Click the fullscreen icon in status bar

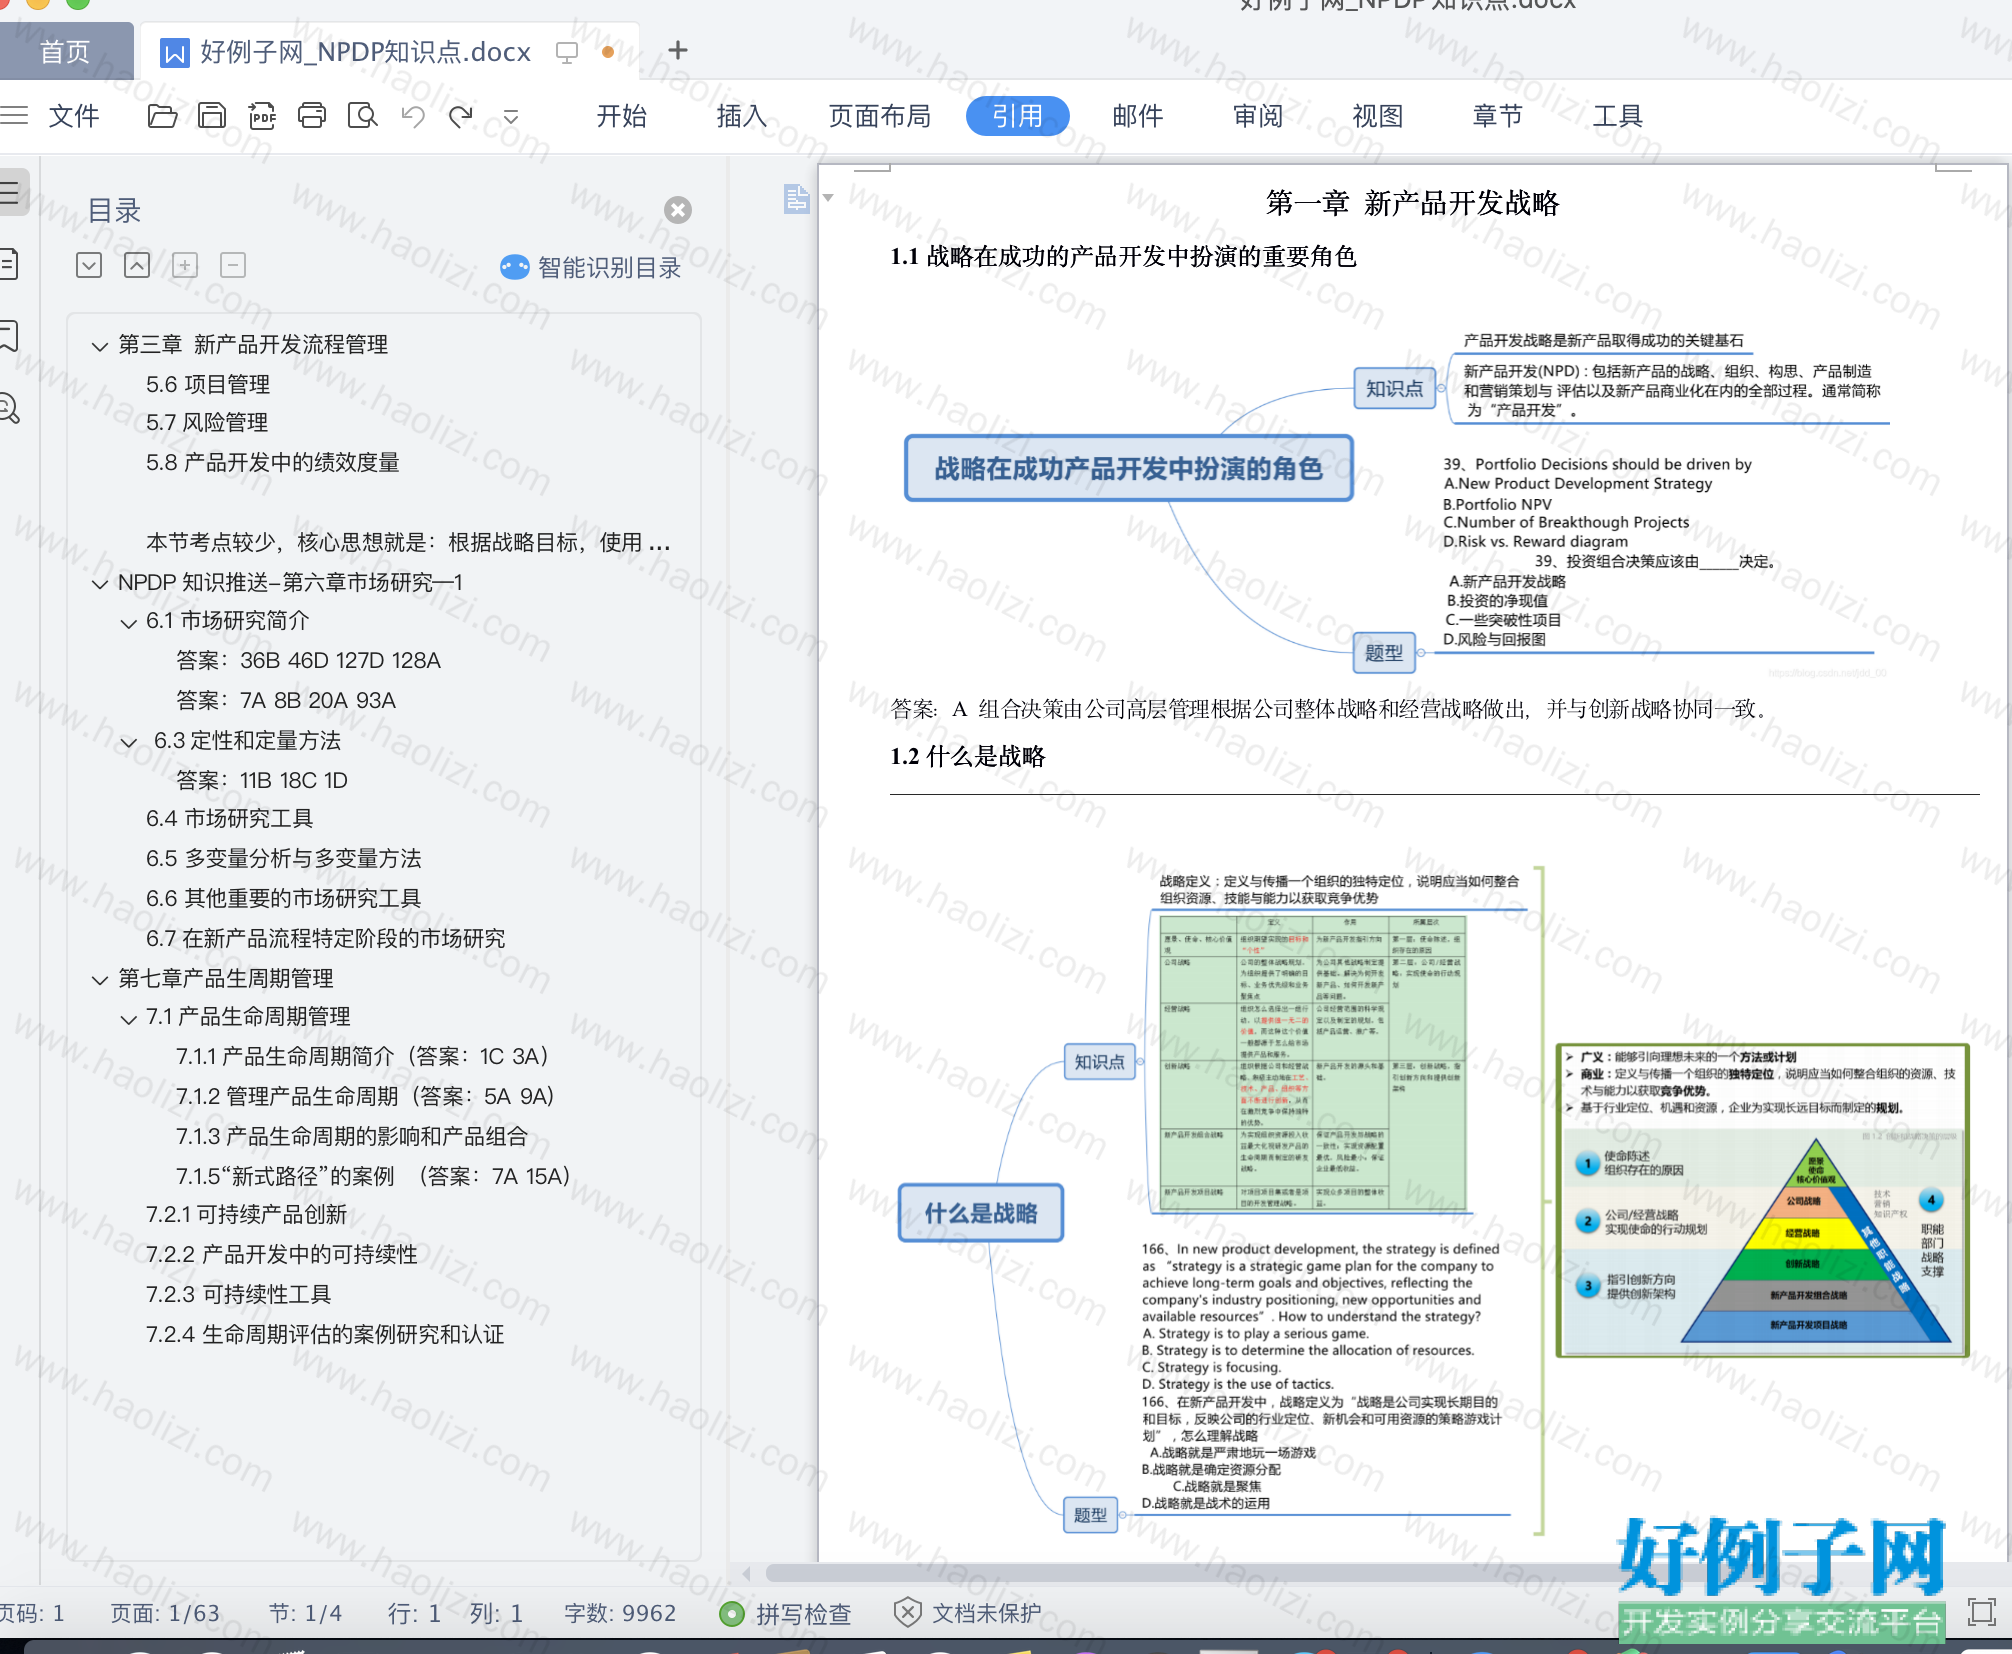coord(1980,1611)
